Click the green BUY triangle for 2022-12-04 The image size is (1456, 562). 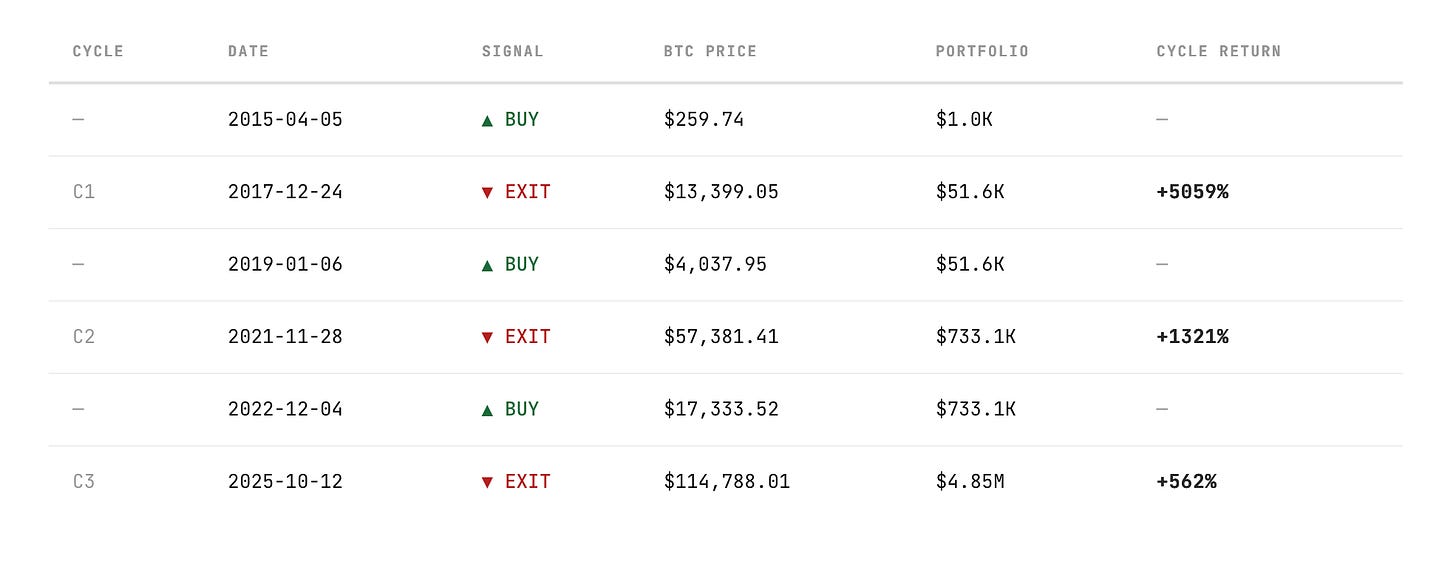(487, 410)
